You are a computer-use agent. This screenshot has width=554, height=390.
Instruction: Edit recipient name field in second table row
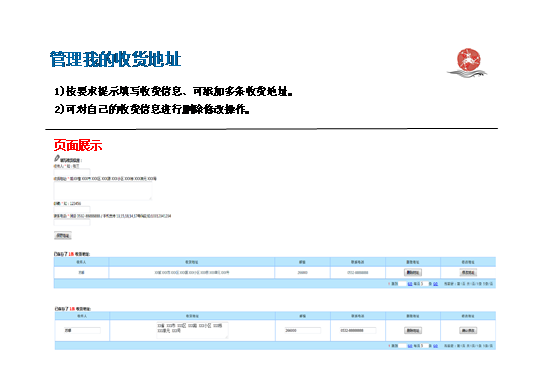[x=82, y=330]
